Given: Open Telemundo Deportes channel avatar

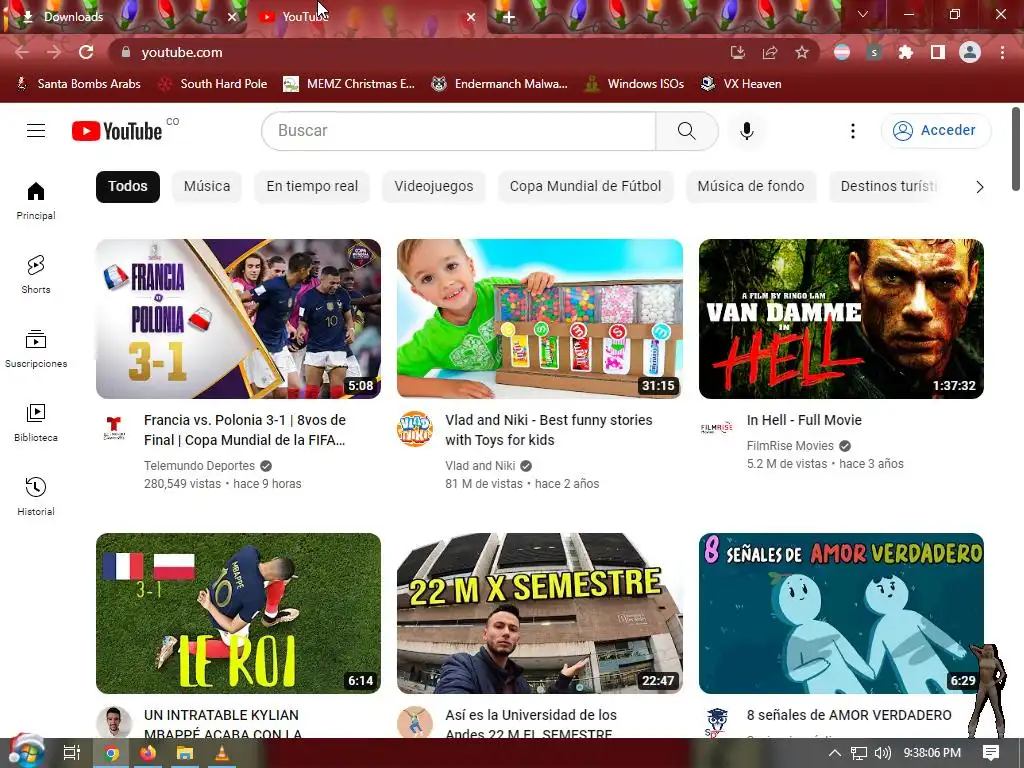Looking at the screenshot, I should 114,428.
